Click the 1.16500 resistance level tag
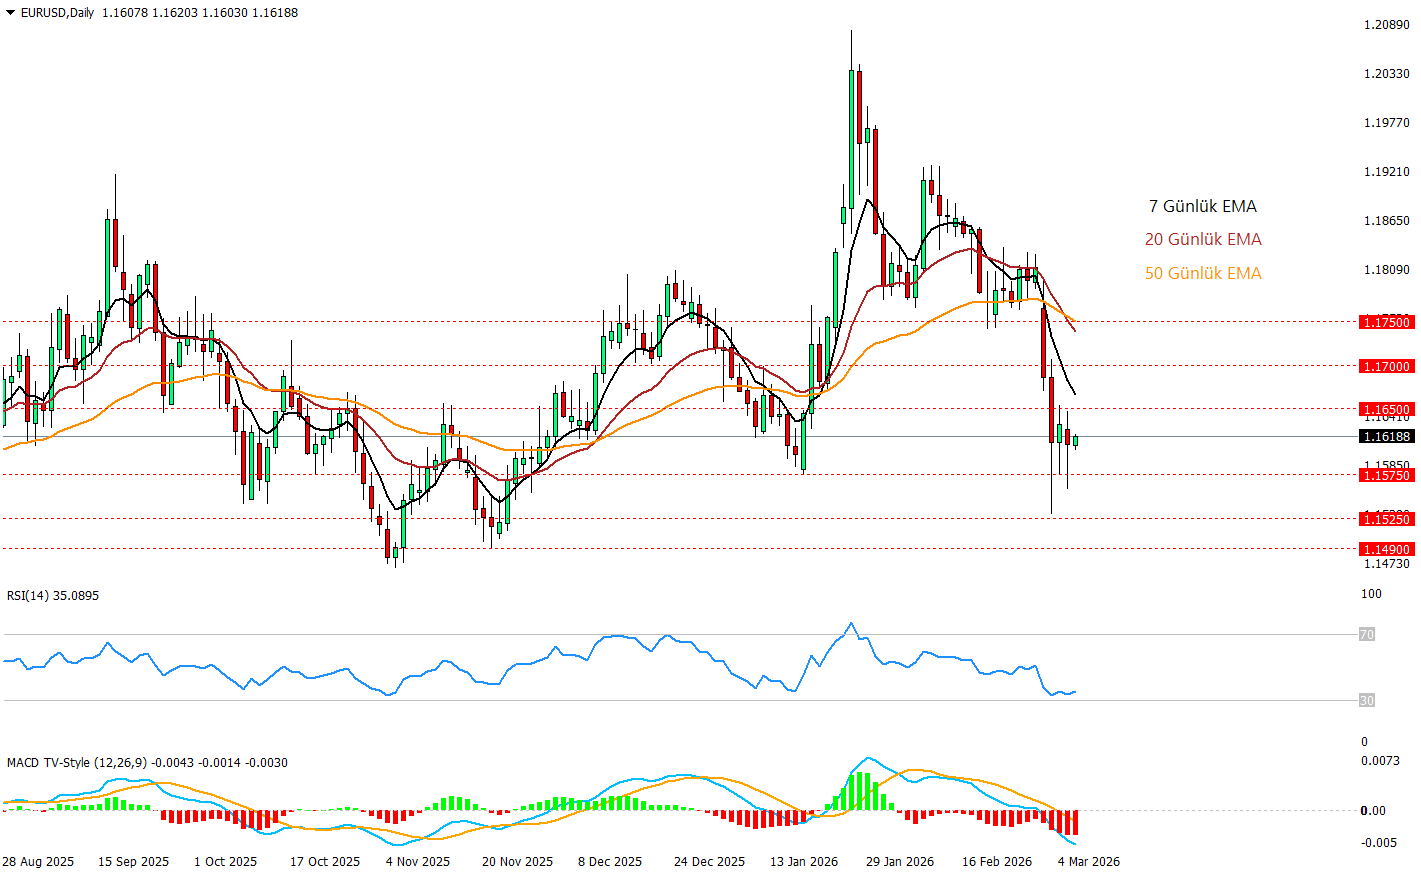The image size is (1421, 874). [x=1386, y=409]
